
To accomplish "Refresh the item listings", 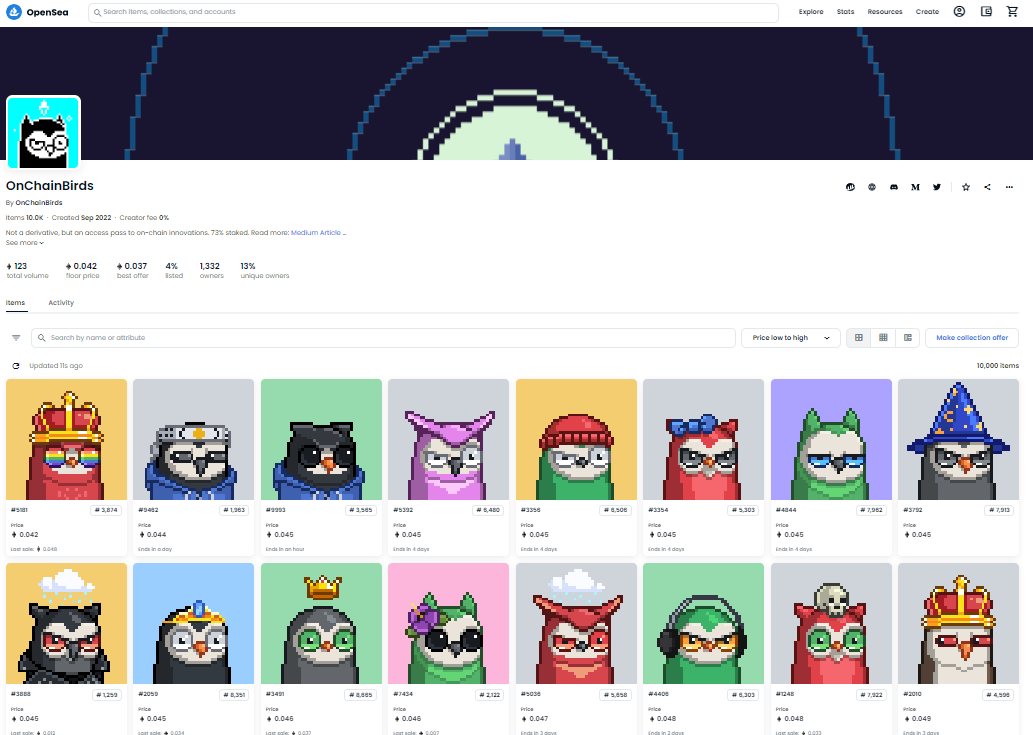I will [x=16, y=366].
